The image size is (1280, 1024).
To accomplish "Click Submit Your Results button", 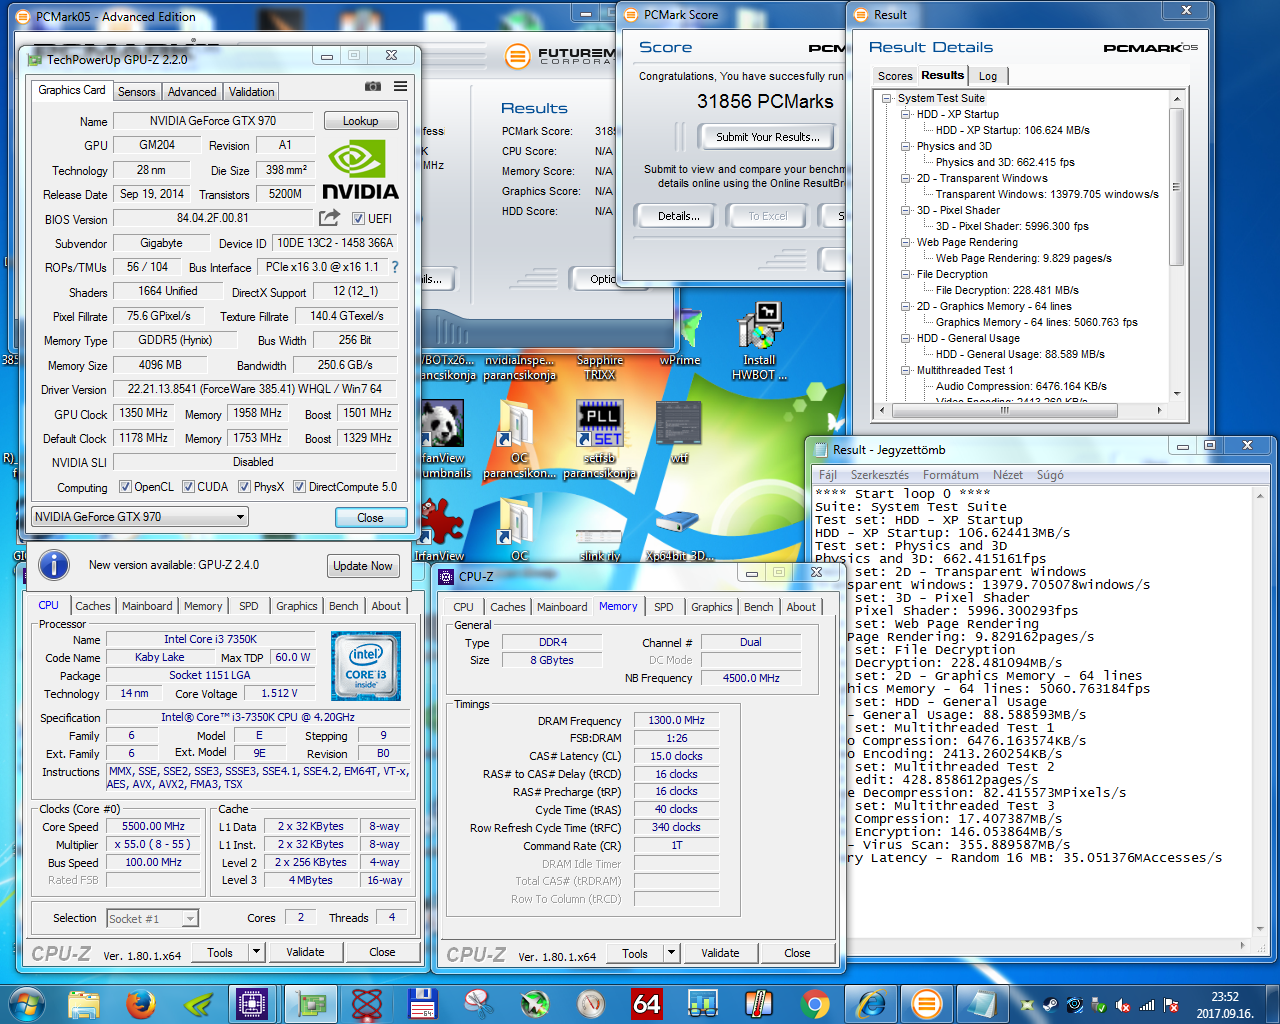I will [x=768, y=137].
